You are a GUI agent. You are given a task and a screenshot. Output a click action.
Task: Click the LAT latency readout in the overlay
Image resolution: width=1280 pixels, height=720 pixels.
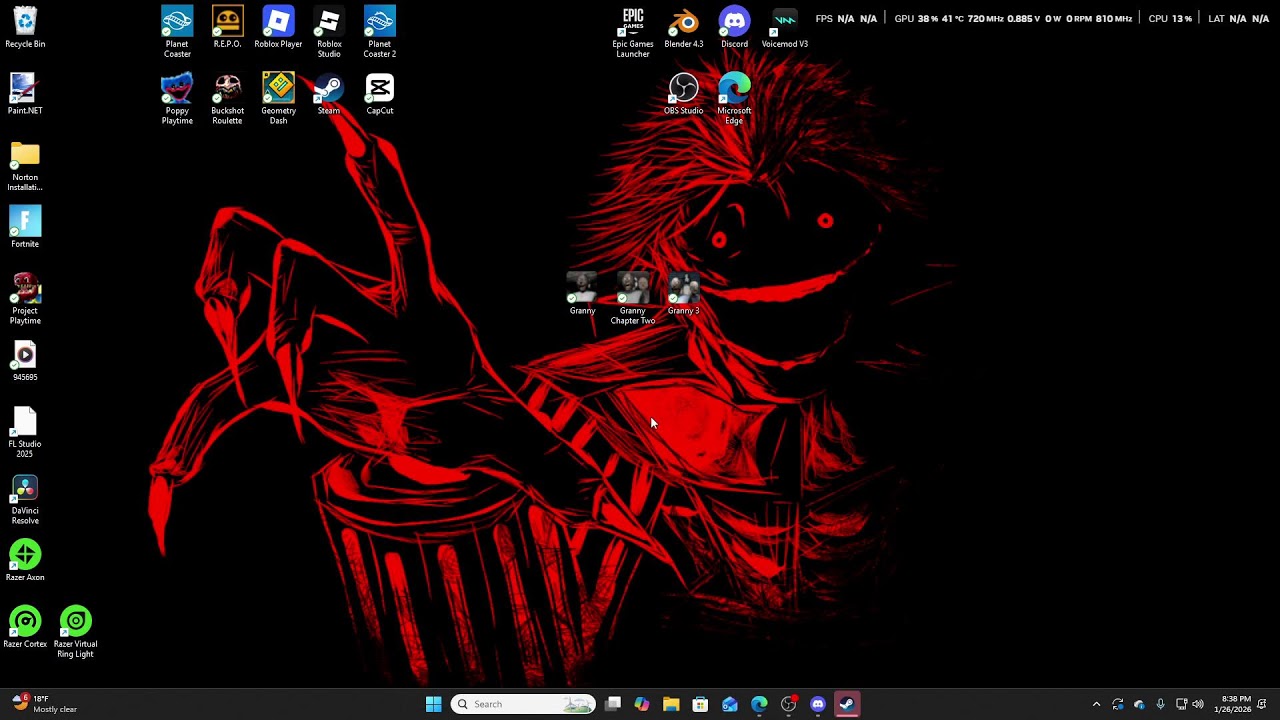1239,19
